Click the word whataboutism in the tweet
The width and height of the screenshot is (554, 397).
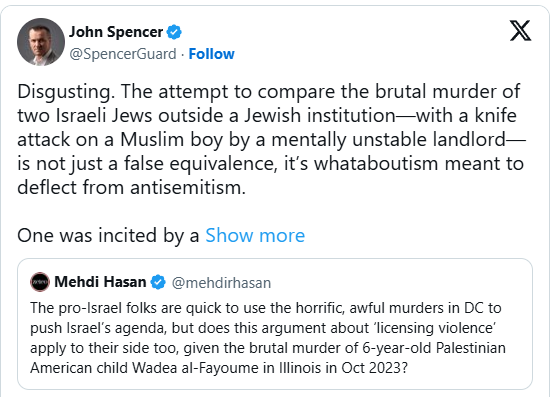376,164
